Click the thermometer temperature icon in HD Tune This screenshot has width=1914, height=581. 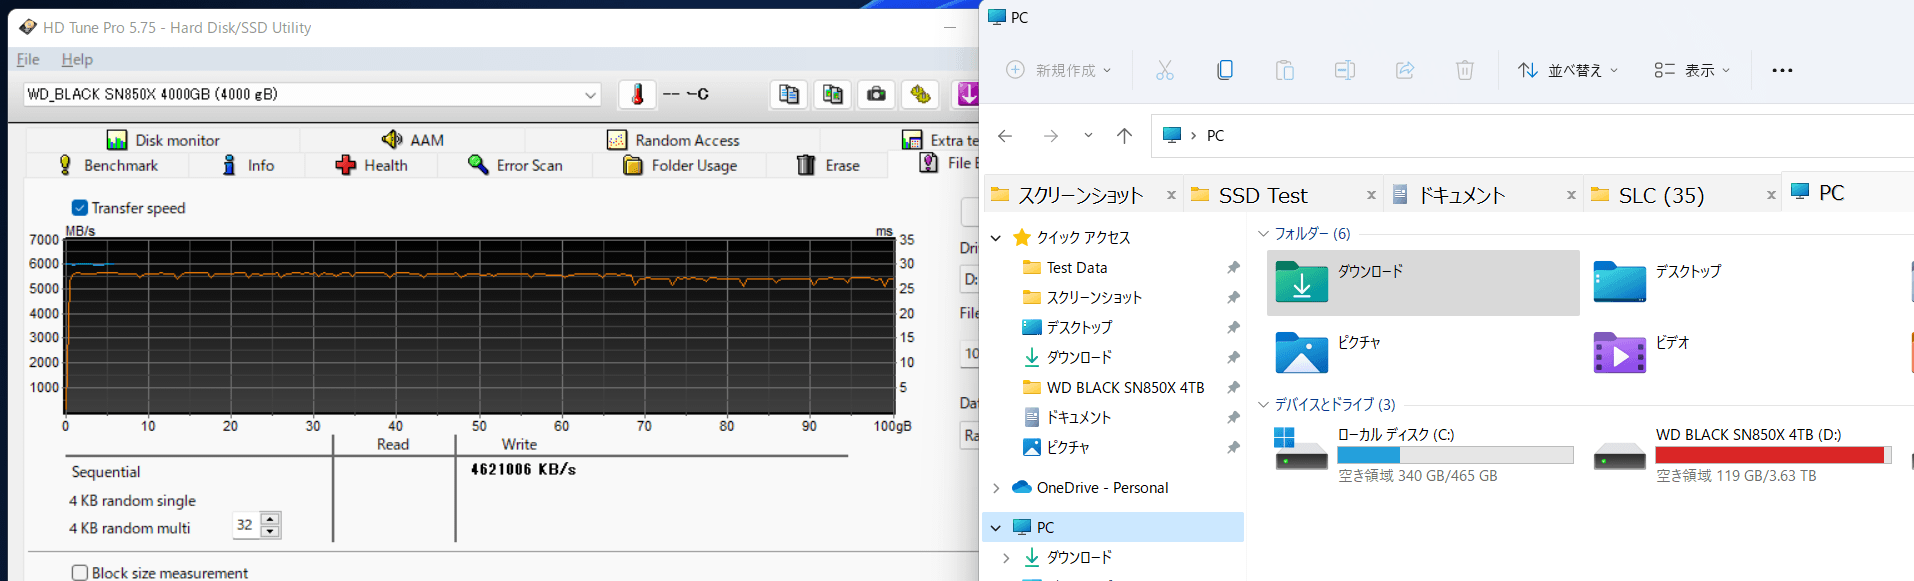tap(637, 94)
